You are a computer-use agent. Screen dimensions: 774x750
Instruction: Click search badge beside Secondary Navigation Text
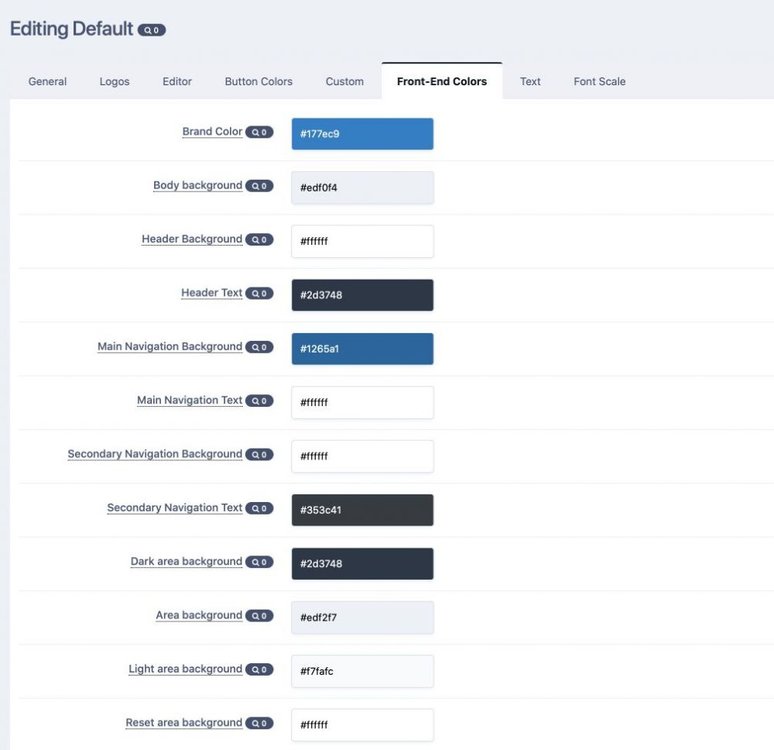(x=259, y=509)
